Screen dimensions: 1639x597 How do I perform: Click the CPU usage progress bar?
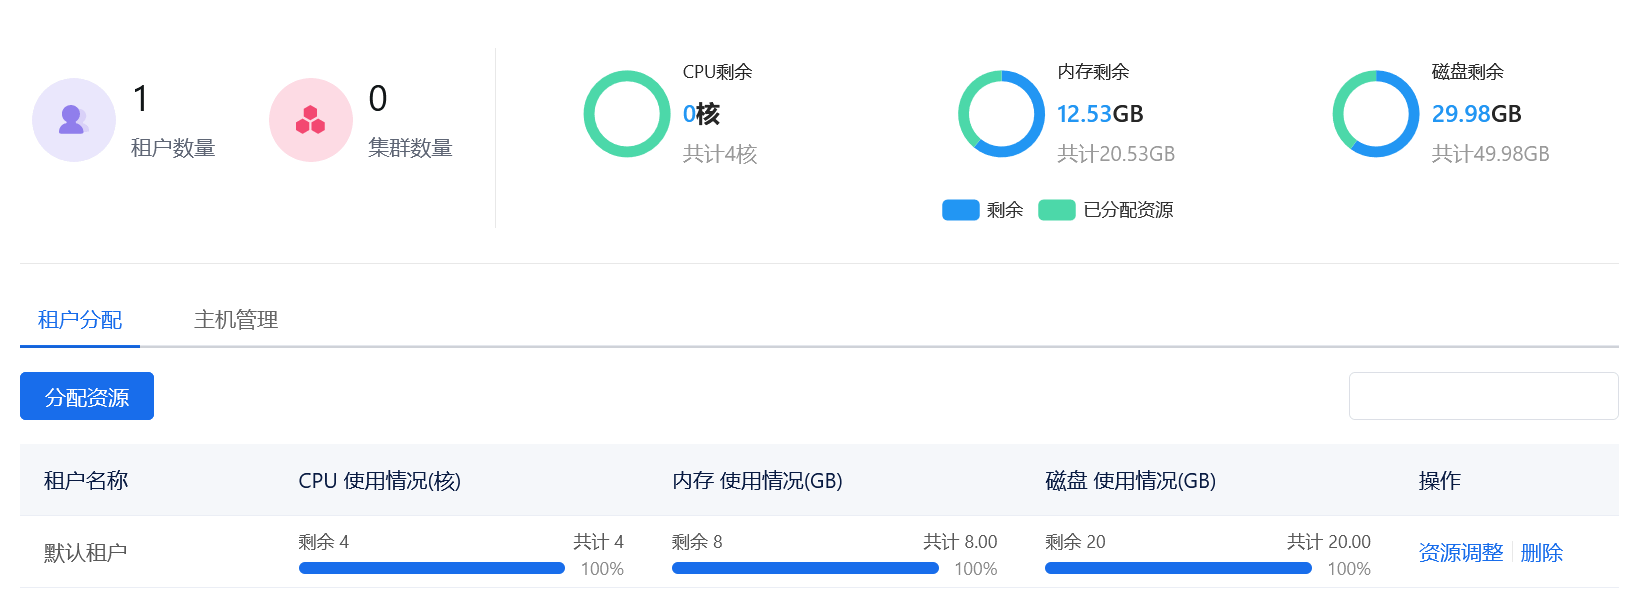[x=432, y=568]
